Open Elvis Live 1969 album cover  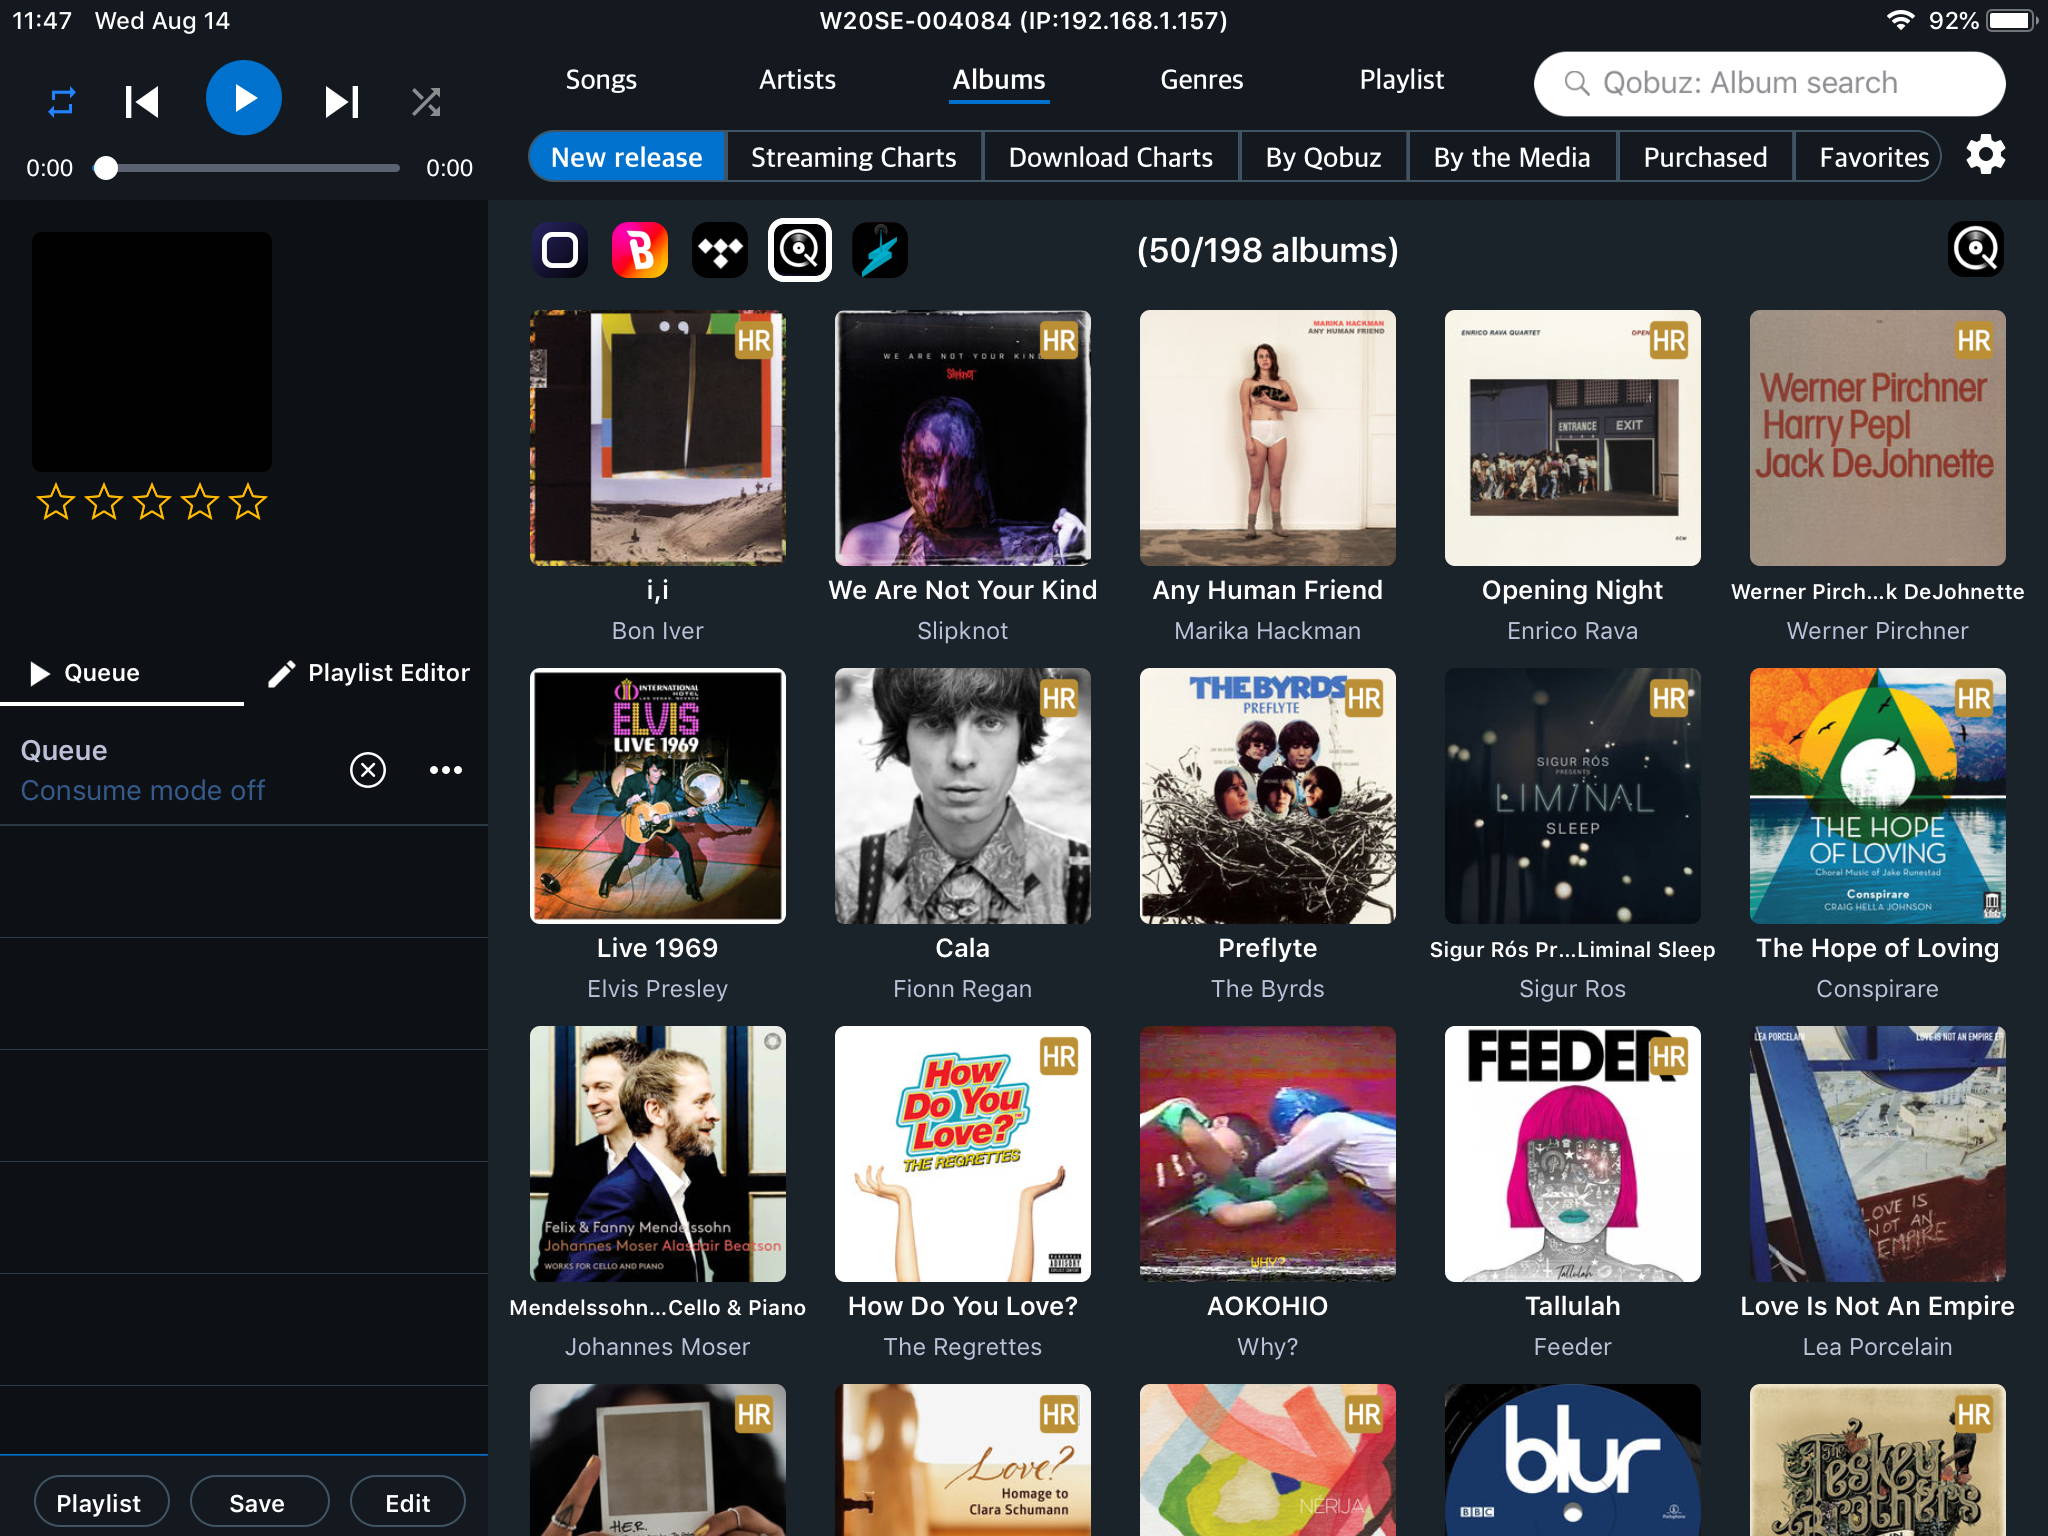pos(658,796)
